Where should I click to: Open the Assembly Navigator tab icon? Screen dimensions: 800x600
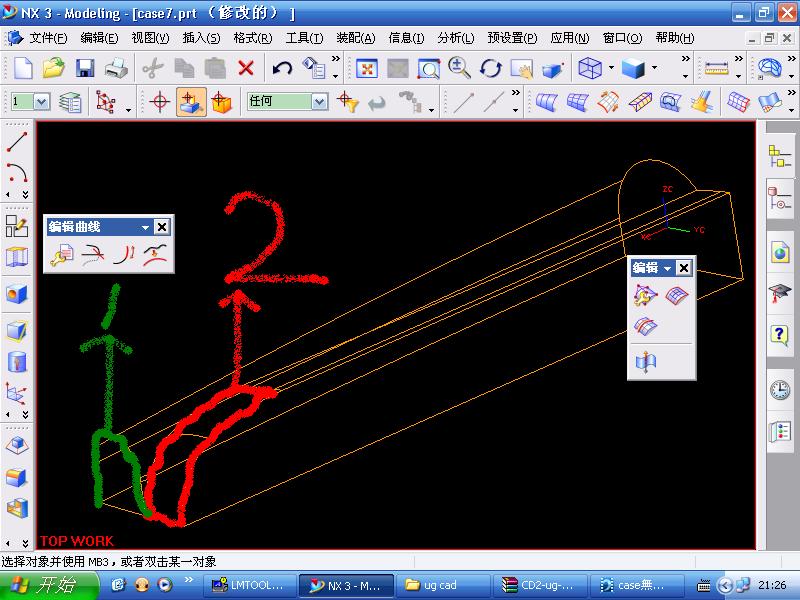(x=780, y=156)
